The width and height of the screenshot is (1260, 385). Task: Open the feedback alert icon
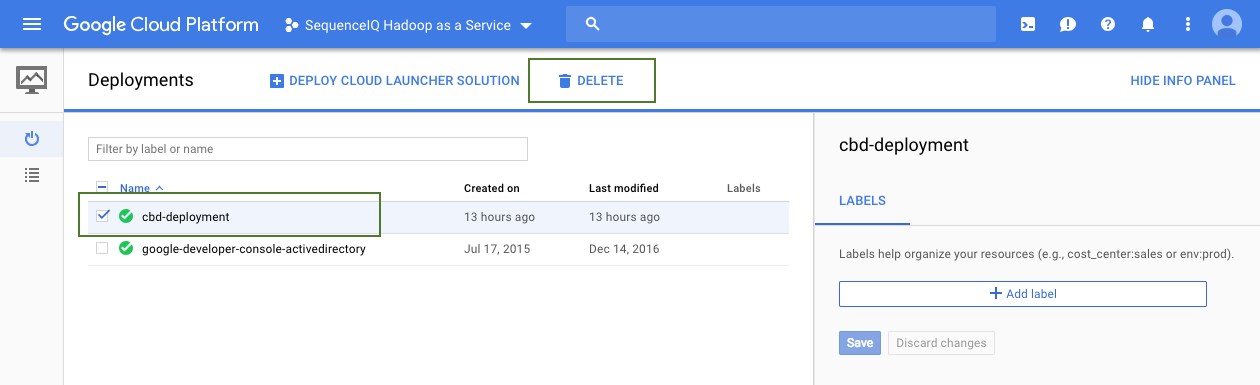[1068, 24]
